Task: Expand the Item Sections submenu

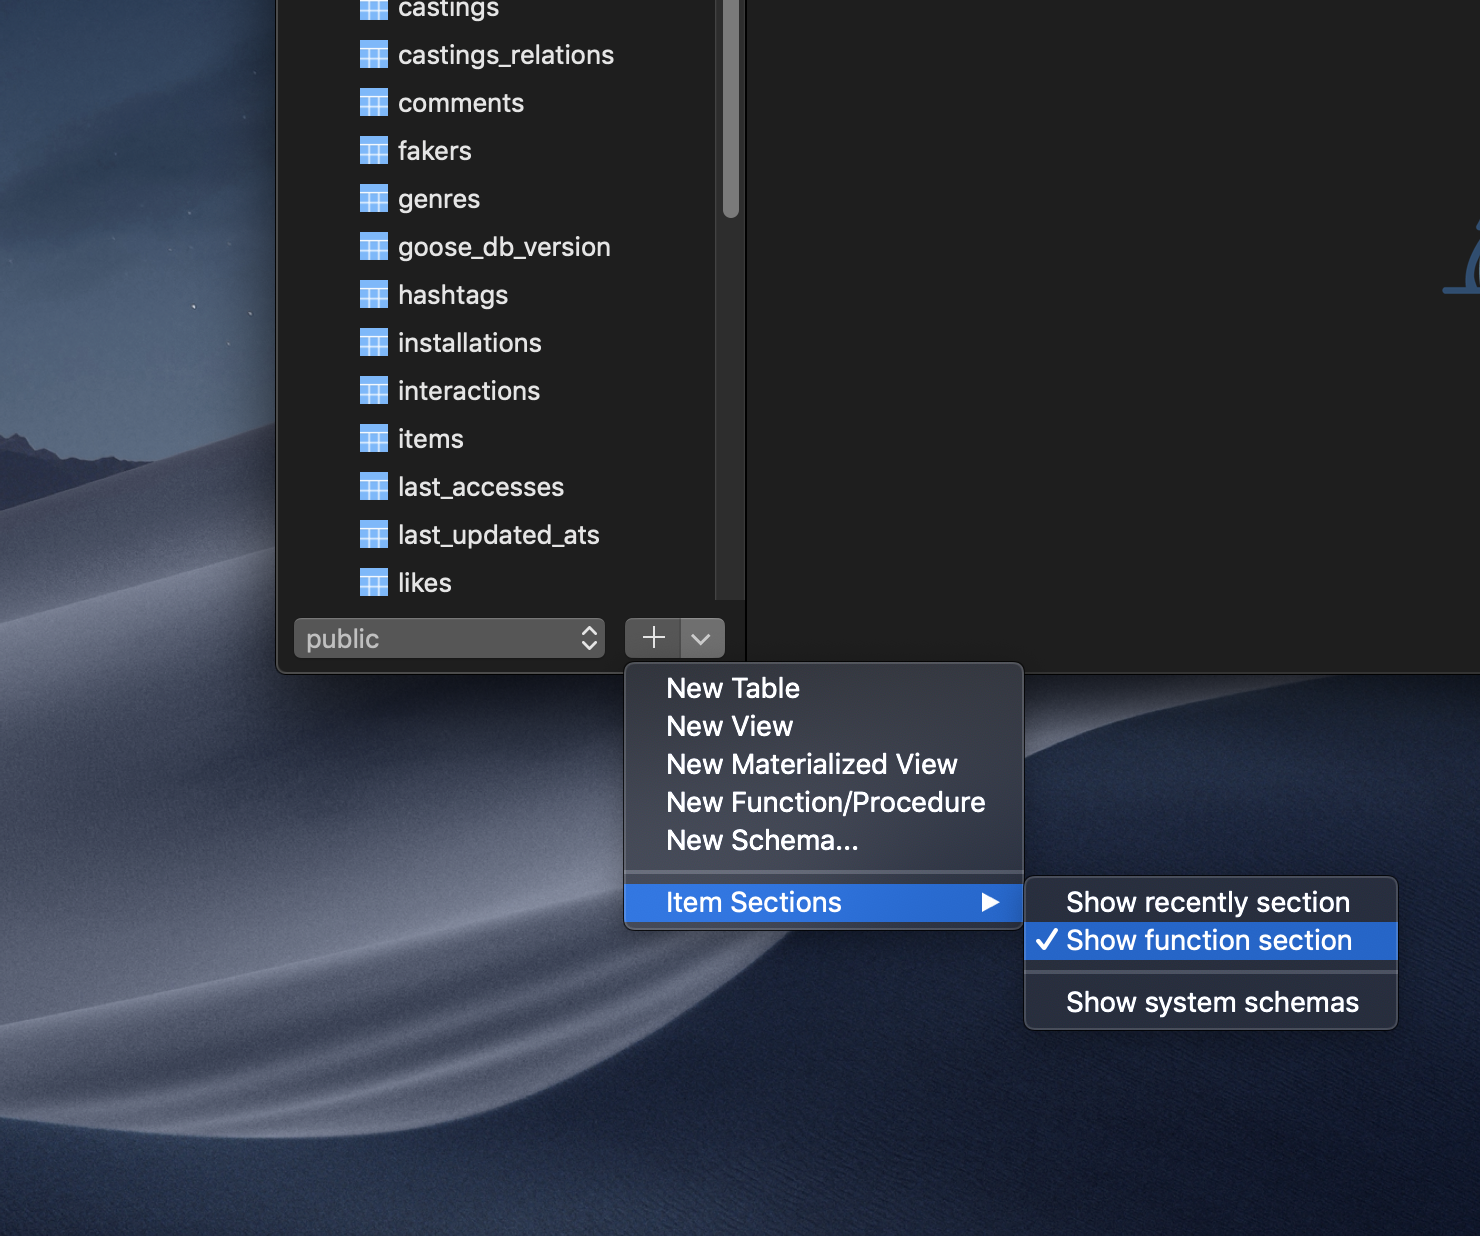Action: pyautogui.click(x=753, y=902)
